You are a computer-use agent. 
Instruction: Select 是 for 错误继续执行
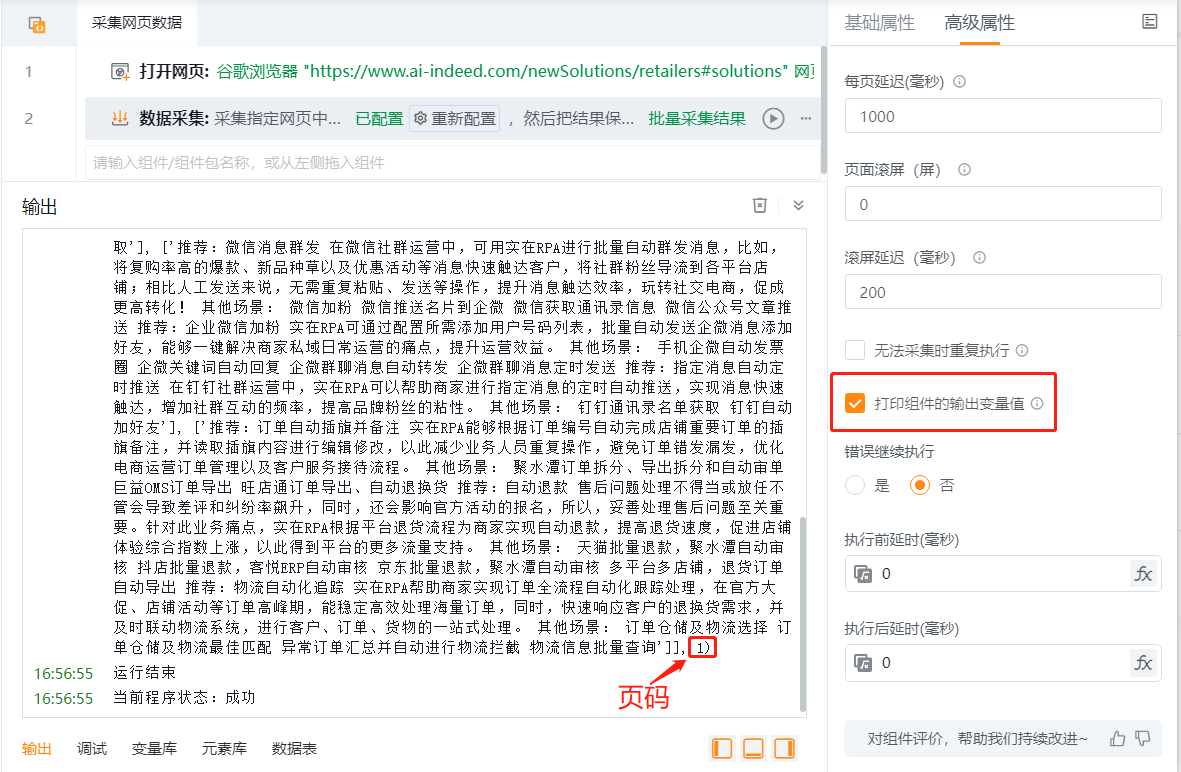[x=855, y=485]
